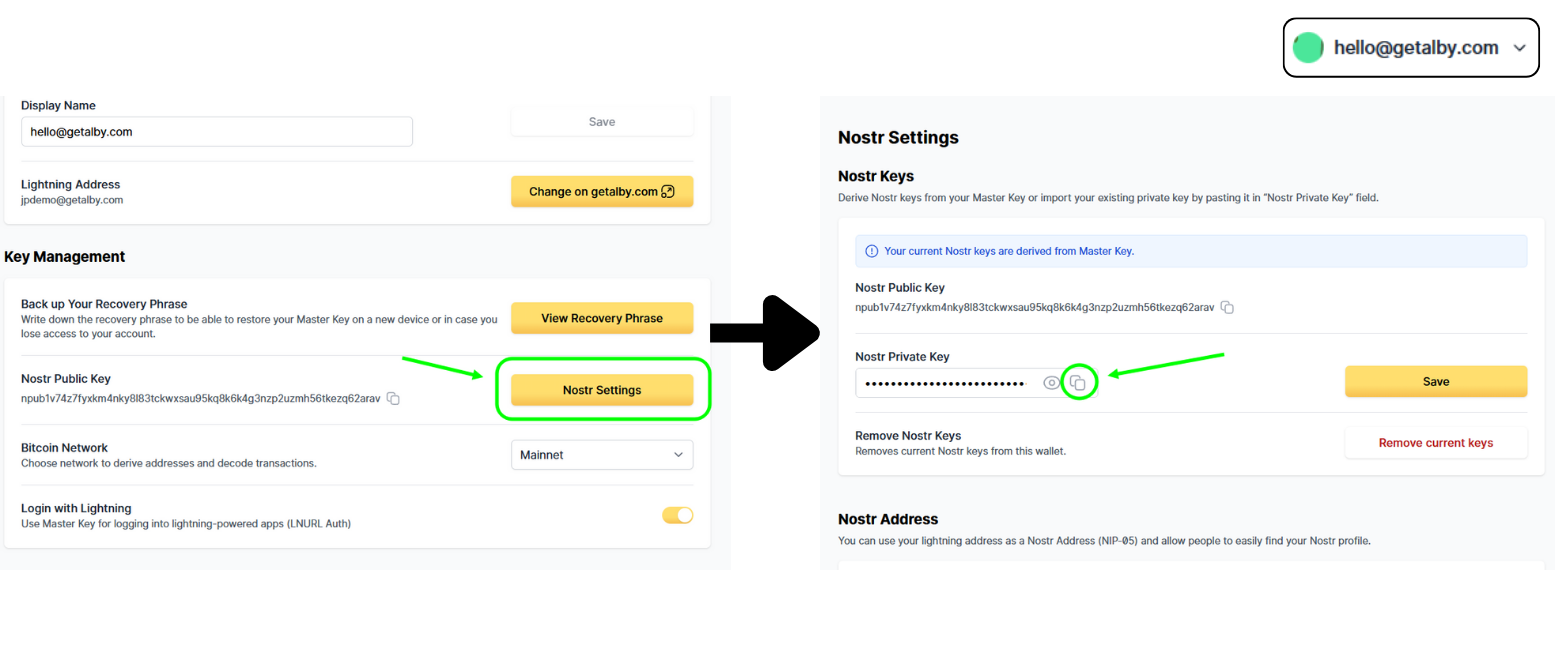Focus the Nostr Private Key field
This screenshot has height=666, width=1555.
coord(945,383)
